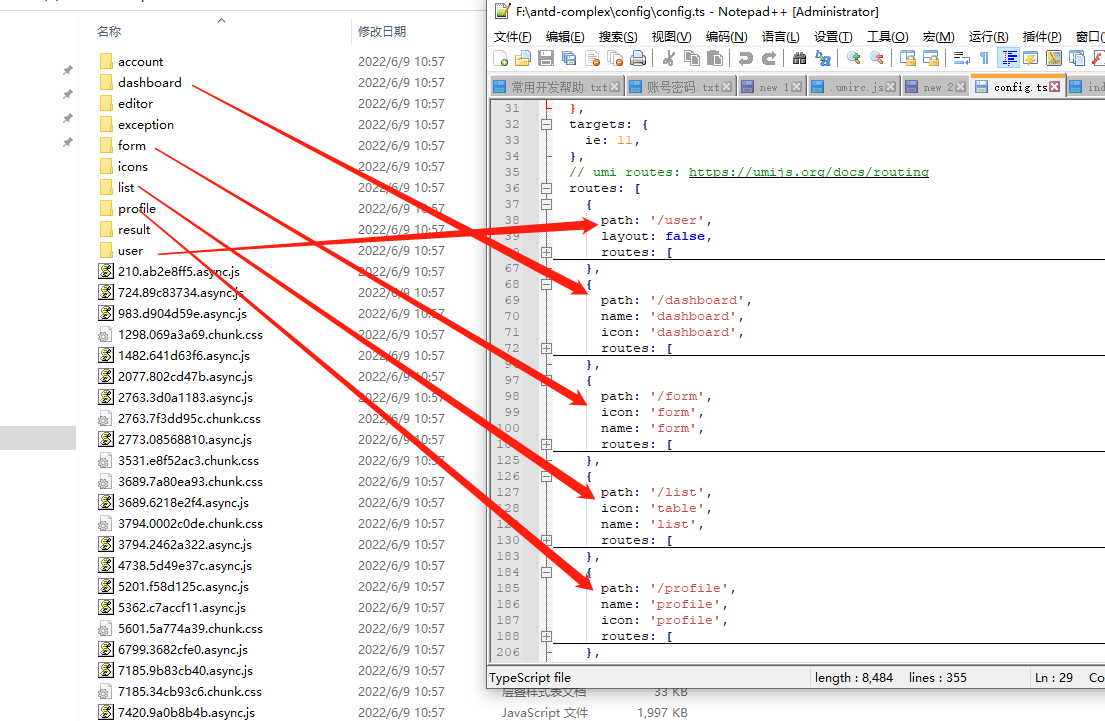Collapse the block starting at line 37
This screenshot has width=1105, height=721.
pos(546,204)
